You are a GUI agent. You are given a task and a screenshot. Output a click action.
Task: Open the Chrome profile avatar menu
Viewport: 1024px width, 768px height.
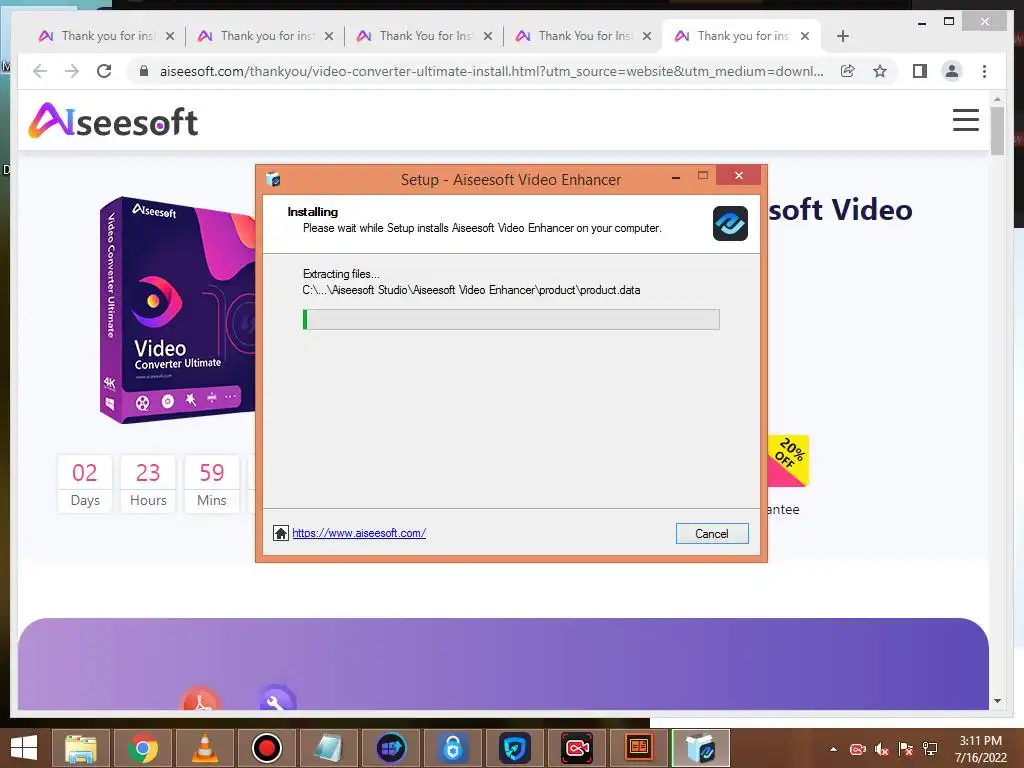click(952, 71)
